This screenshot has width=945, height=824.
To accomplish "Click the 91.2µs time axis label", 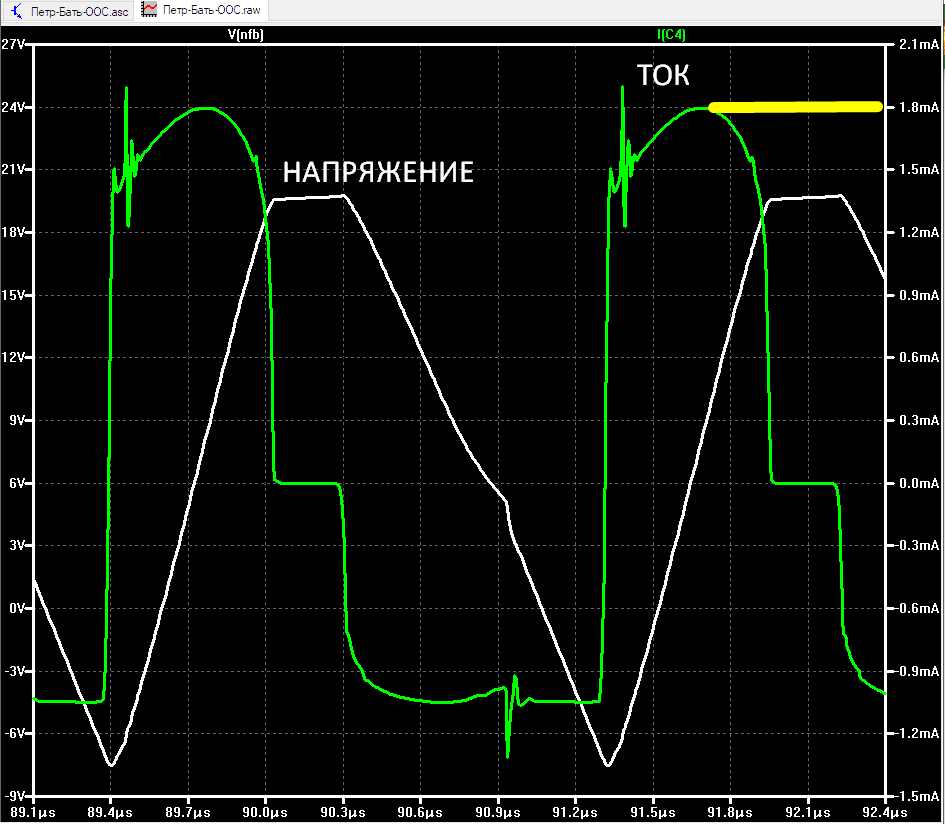I will click(575, 813).
